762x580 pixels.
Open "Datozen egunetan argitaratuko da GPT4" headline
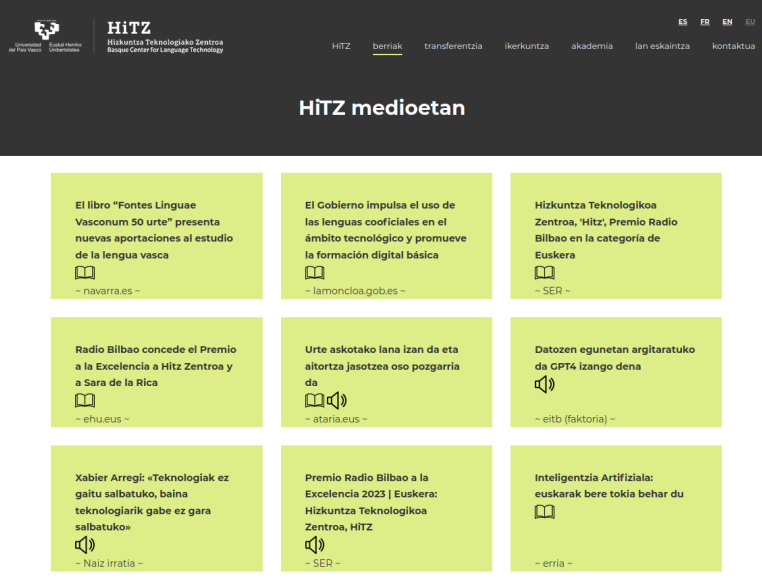coord(615,358)
